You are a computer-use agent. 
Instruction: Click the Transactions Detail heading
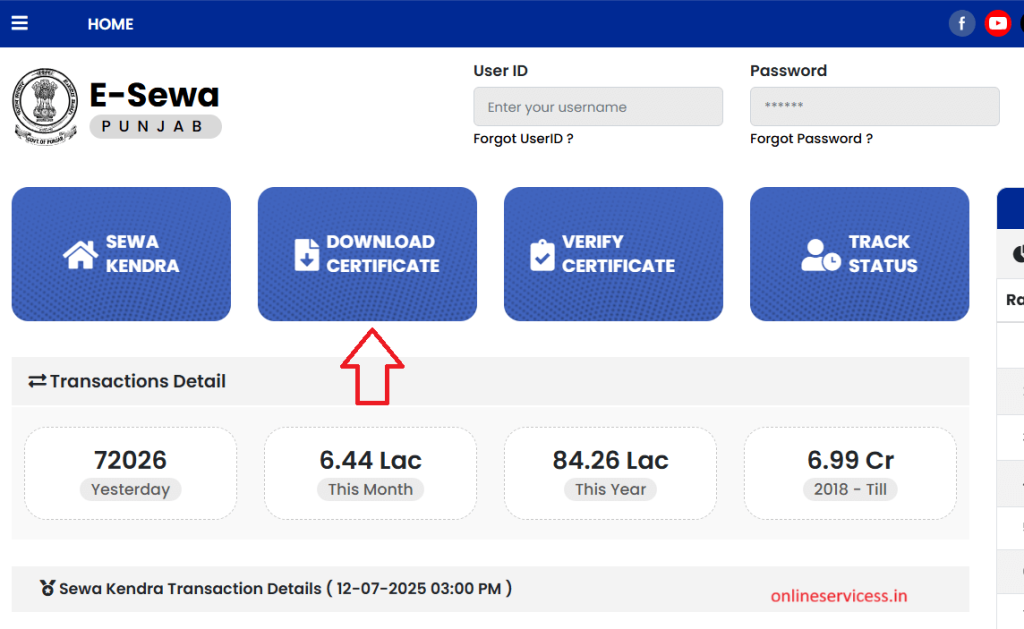tap(138, 381)
